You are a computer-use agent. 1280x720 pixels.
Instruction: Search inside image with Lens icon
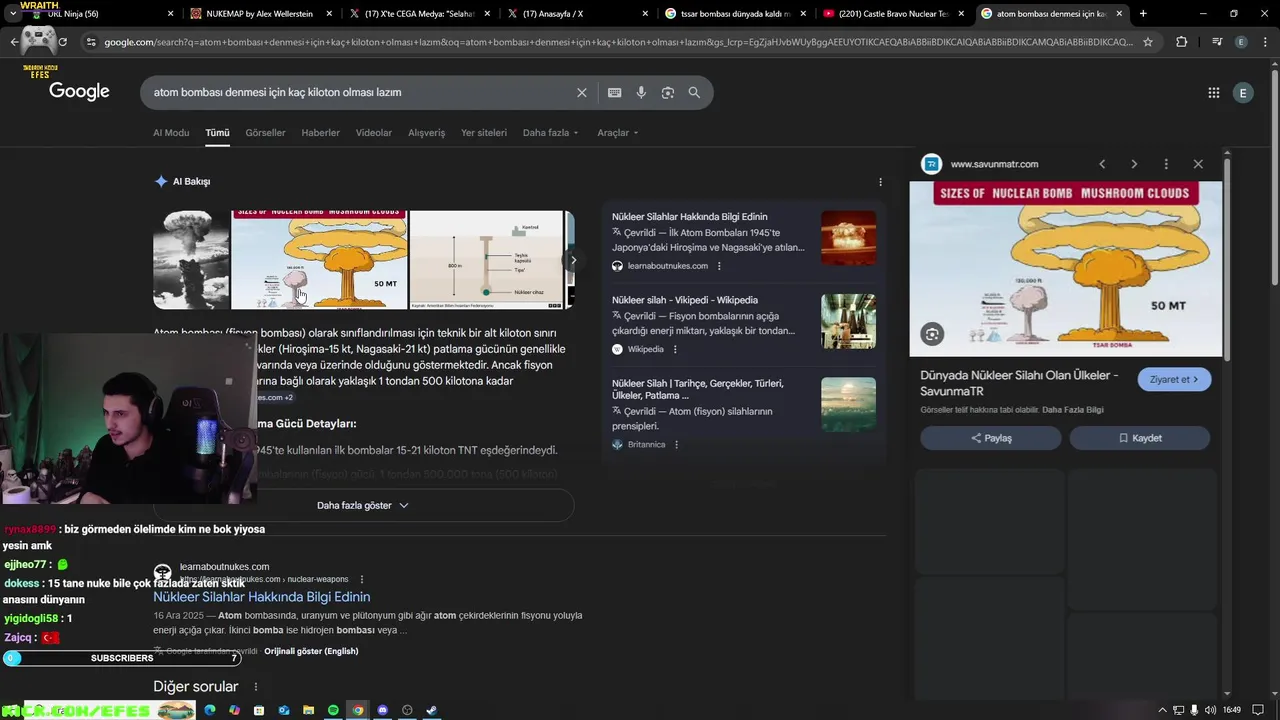pyautogui.click(x=932, y=335)
